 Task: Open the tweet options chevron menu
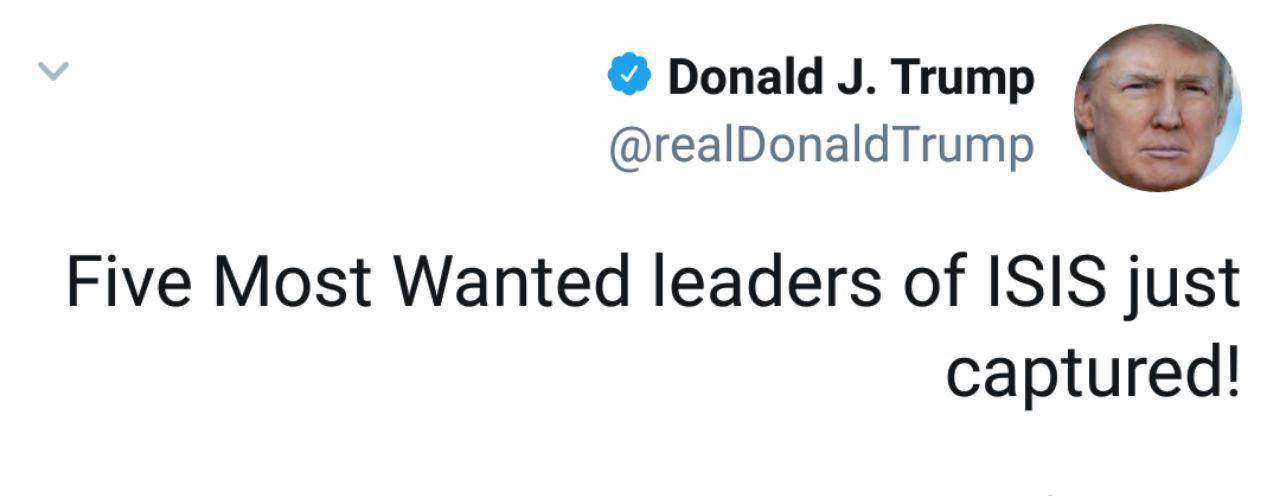(52, 70)
